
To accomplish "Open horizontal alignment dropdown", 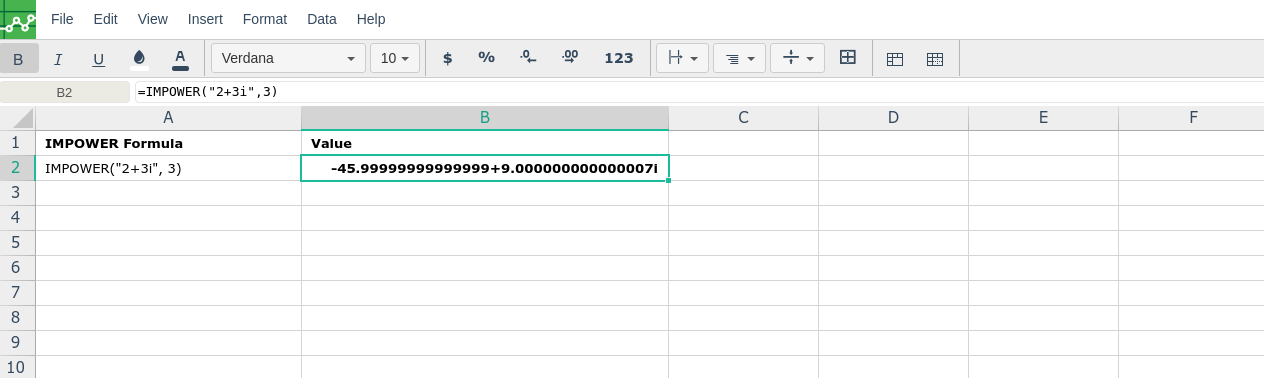I will point(739,58).
